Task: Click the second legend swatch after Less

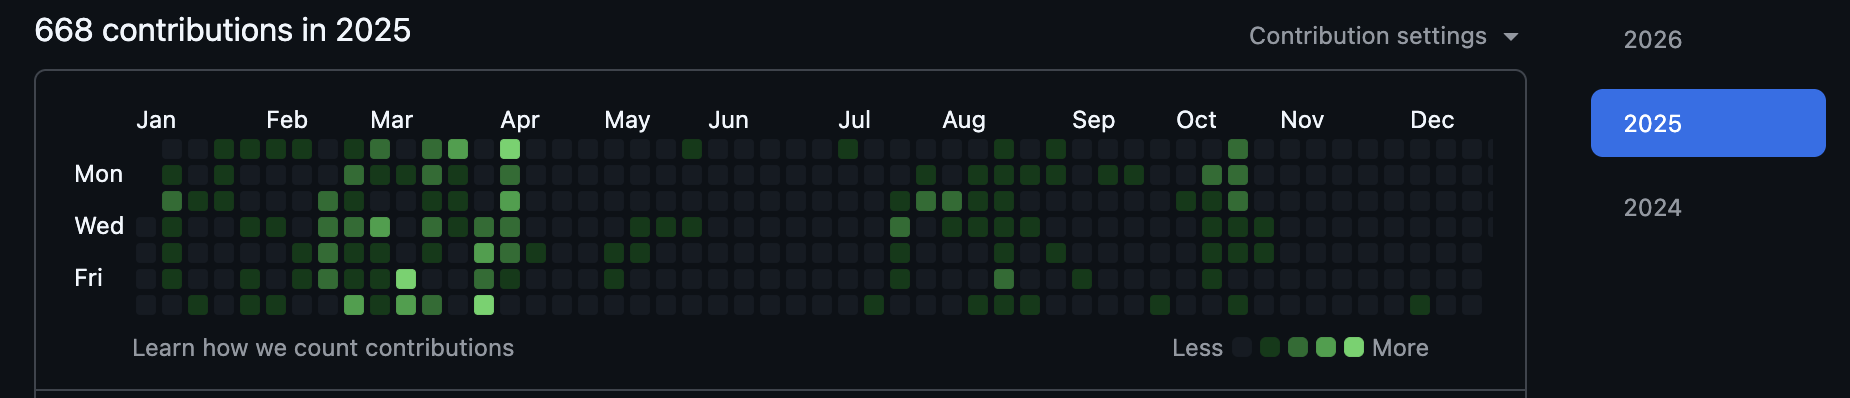Action: coord(1270,347)
